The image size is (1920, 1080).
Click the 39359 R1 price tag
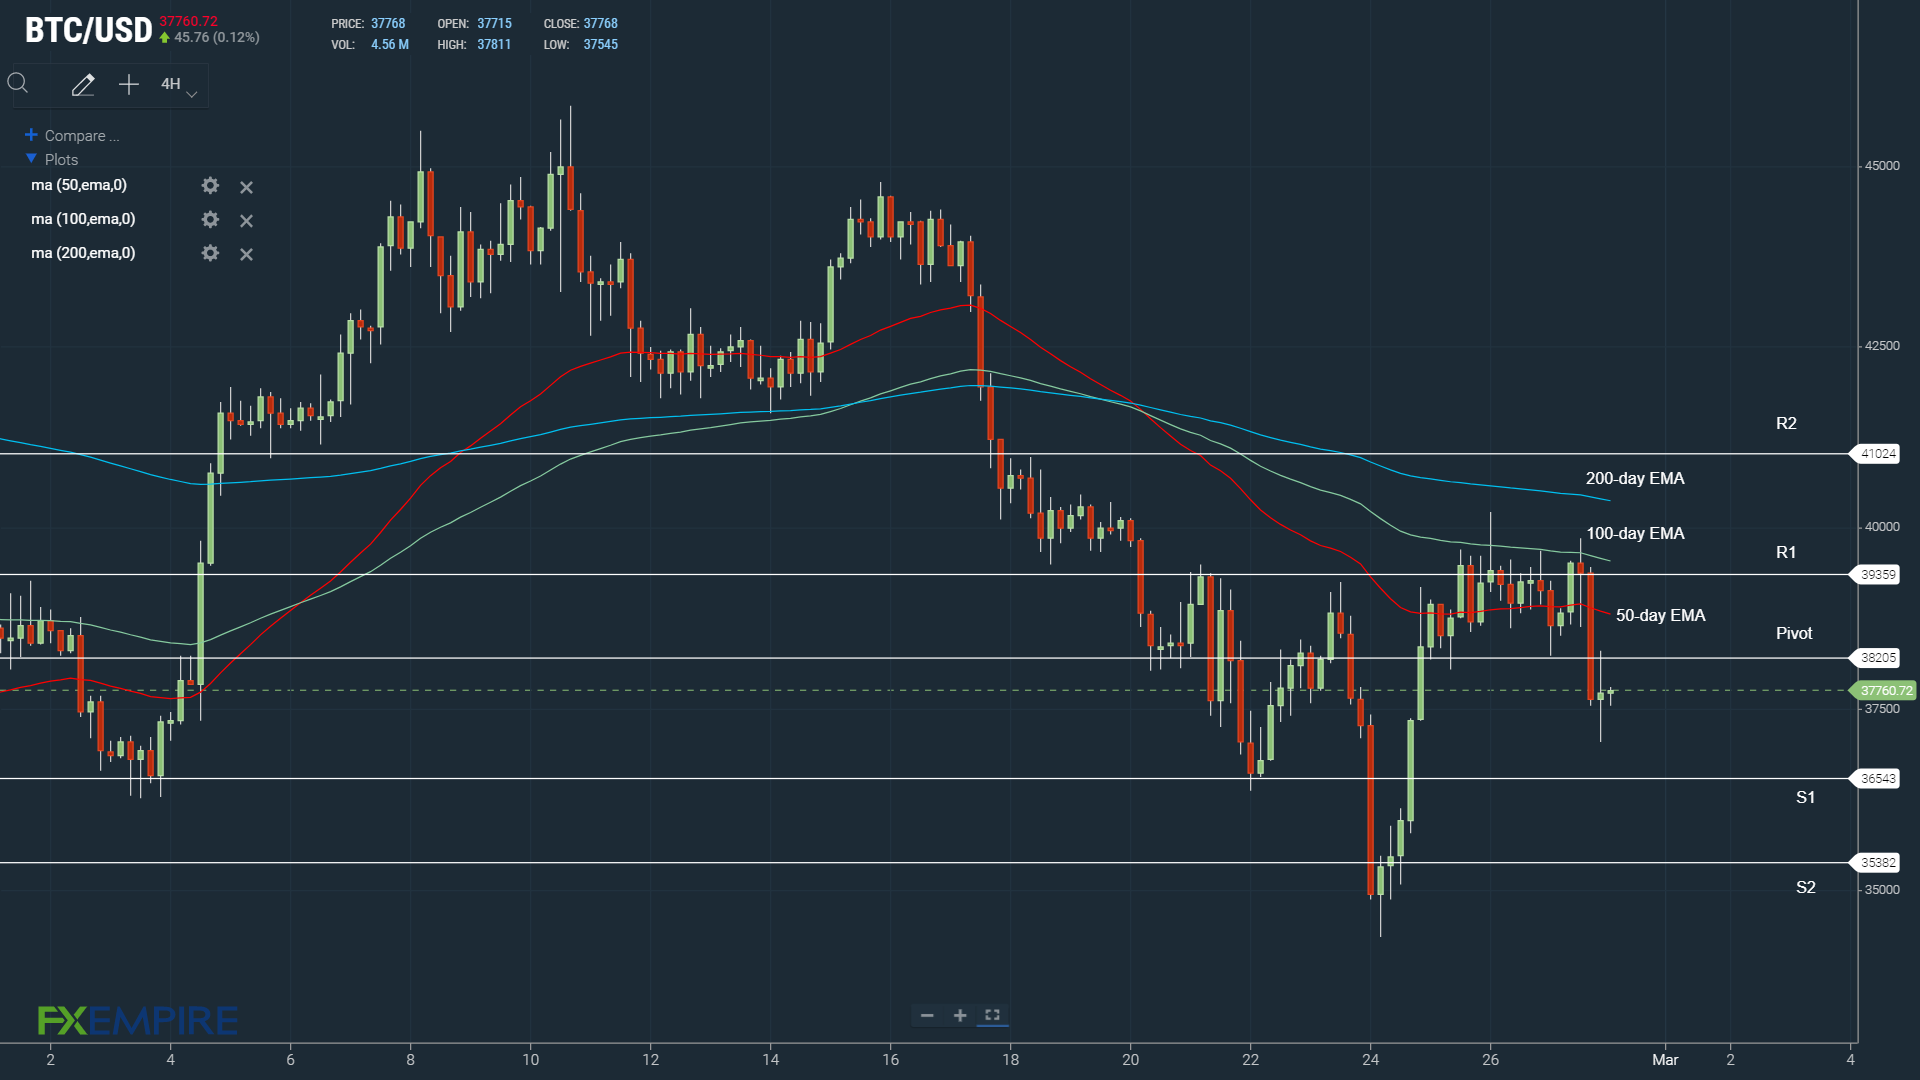click(1877, 575)
